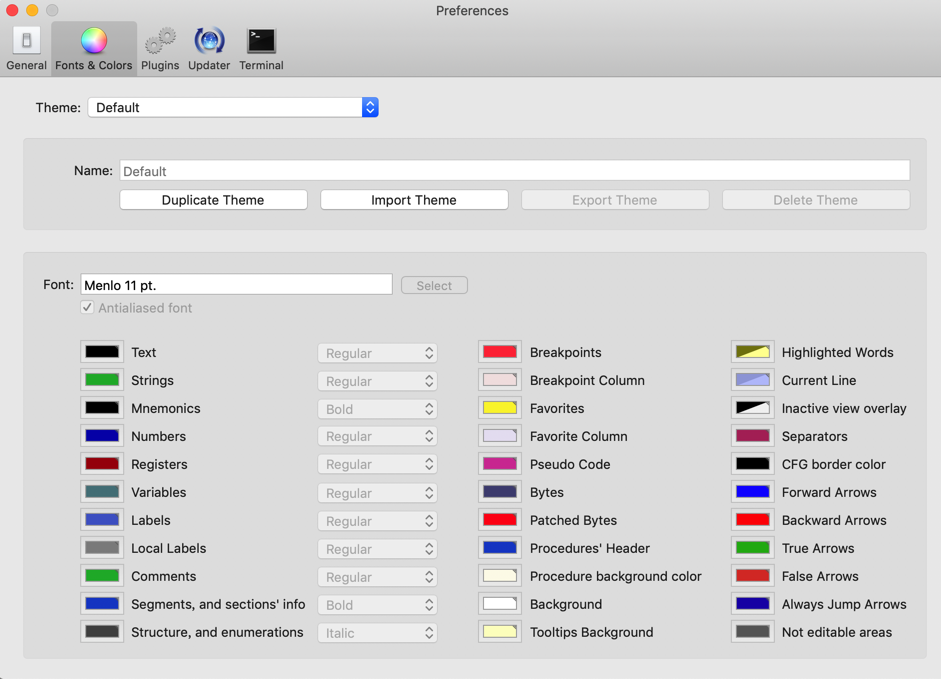The image size is (941, 679).
Task: Modify the Forward Arrows color swatch
Action: click(x=753, y=492)
